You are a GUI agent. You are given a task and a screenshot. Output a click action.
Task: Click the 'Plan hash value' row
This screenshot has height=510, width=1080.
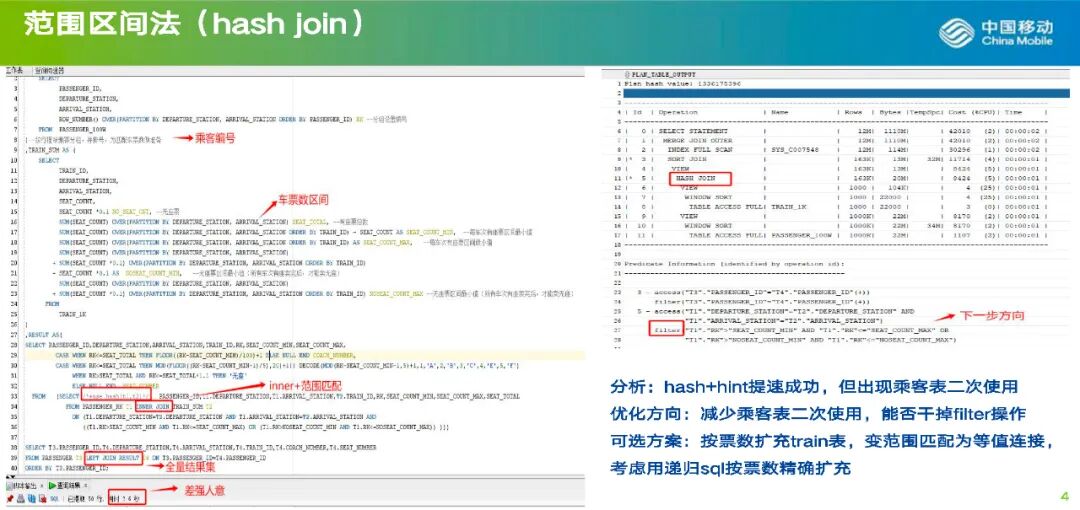[x=681, y=83]
